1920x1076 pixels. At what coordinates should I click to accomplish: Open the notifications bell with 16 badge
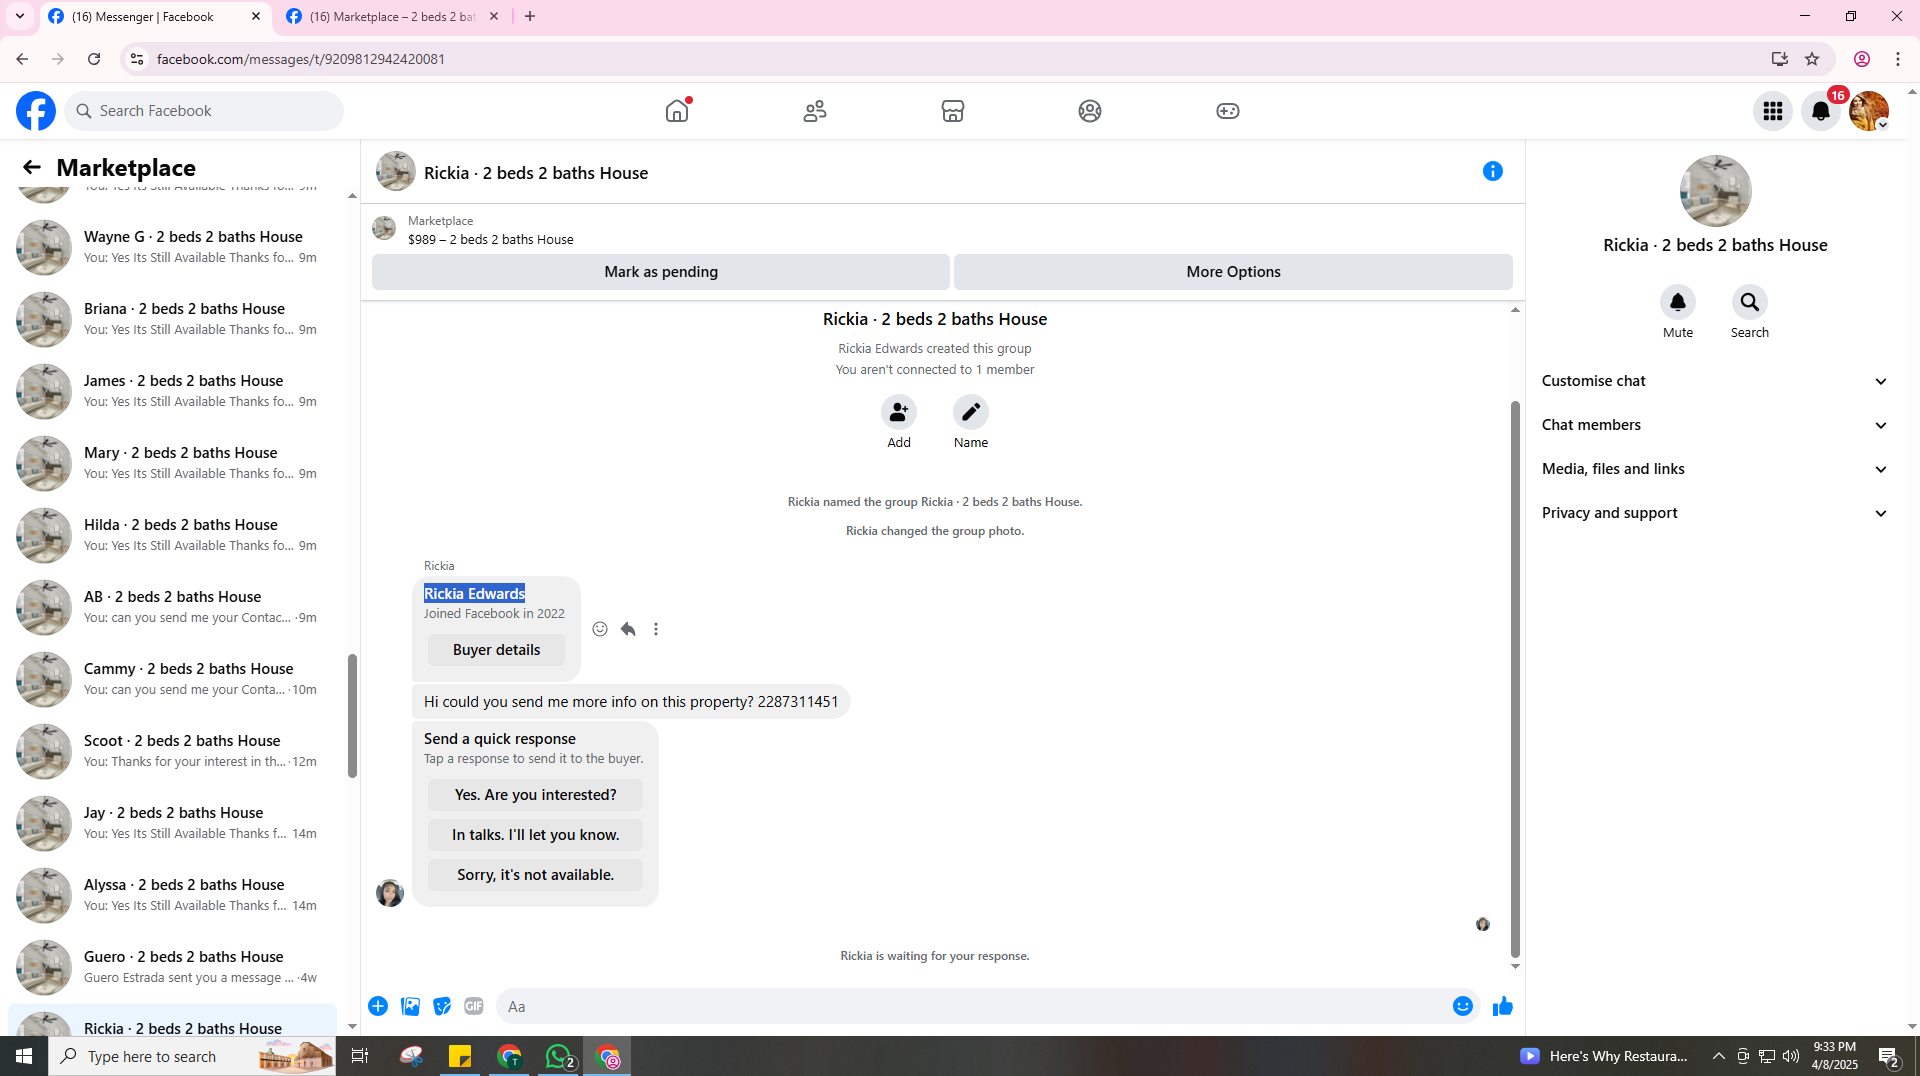pos(1821,111)
